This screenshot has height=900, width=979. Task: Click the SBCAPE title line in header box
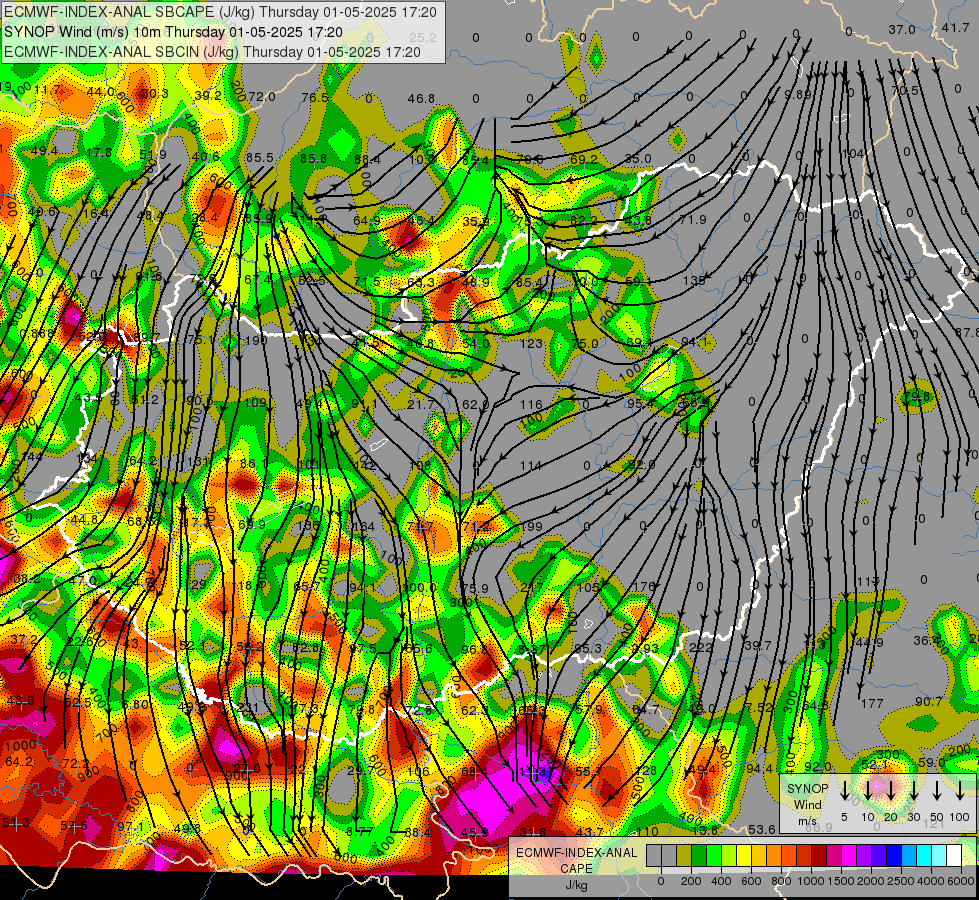pyautogui.click(x=221, y=12)
